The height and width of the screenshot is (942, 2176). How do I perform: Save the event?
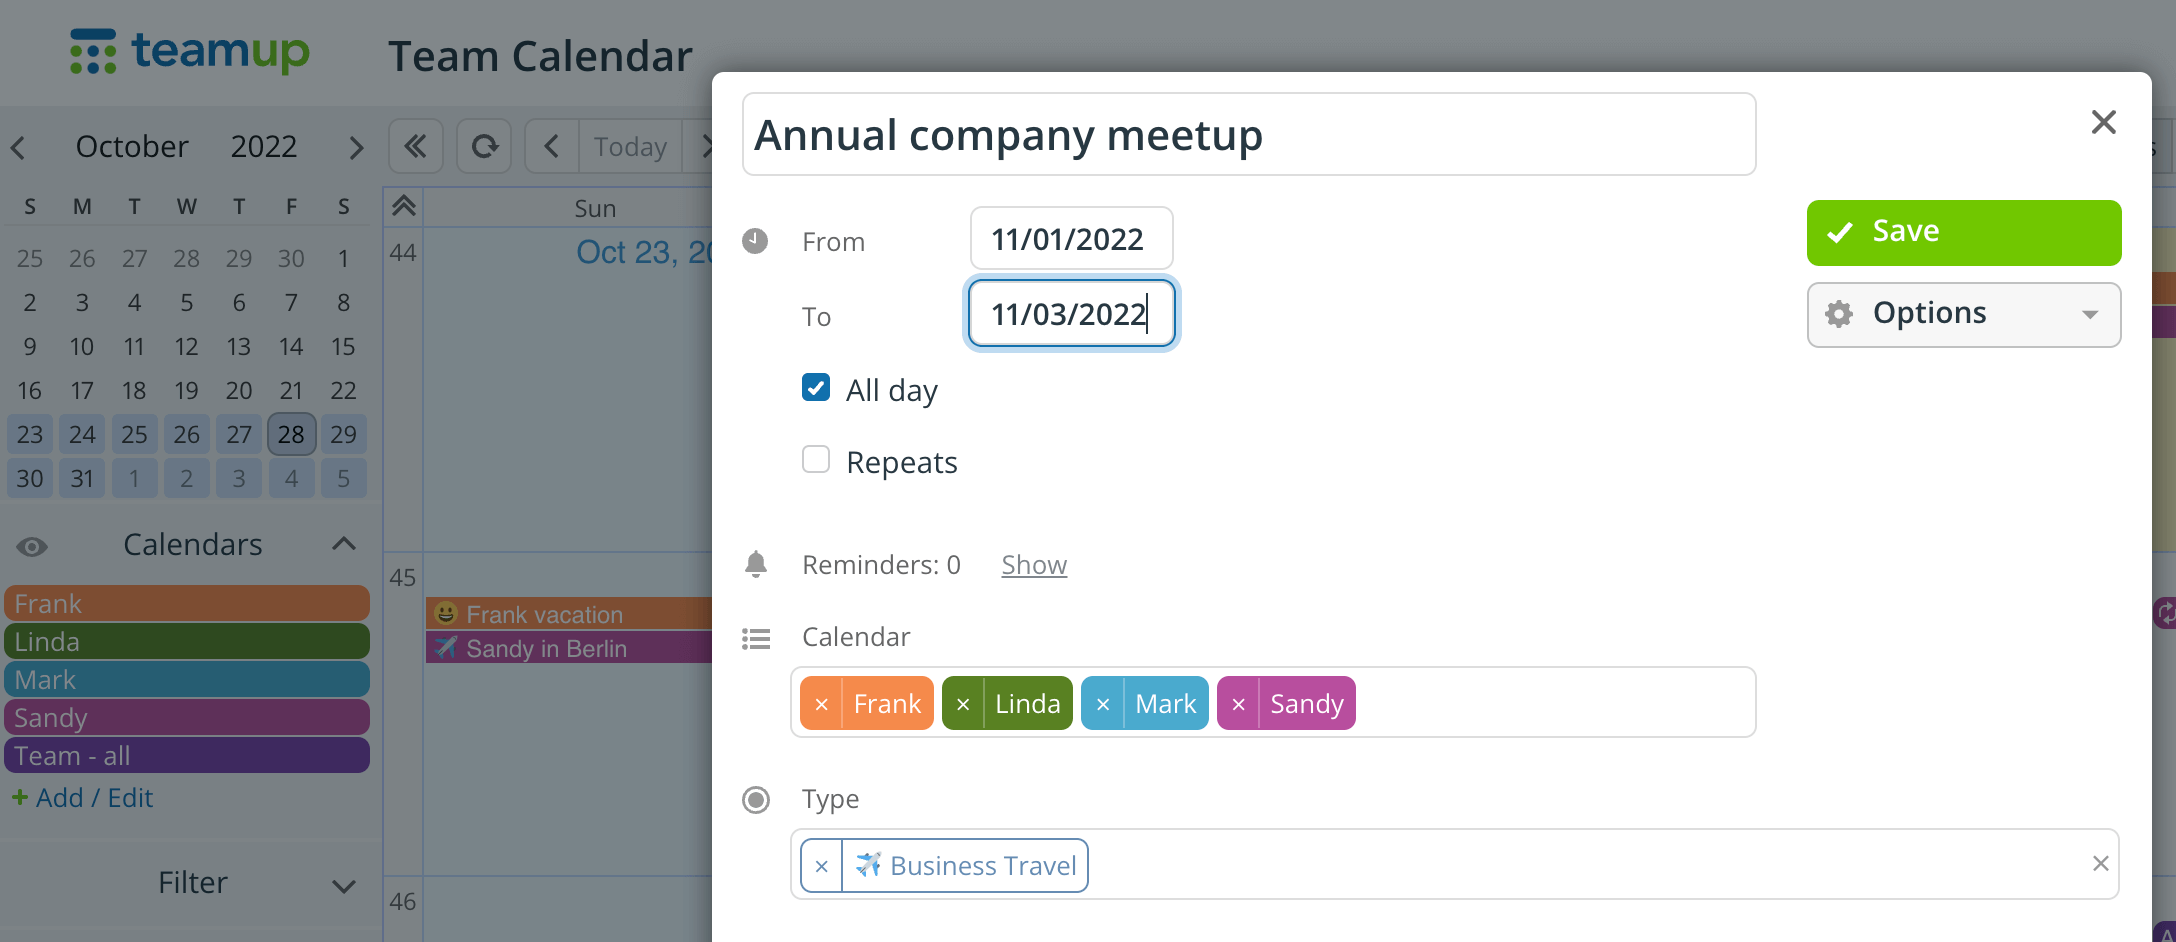(x=1963, y=232)
